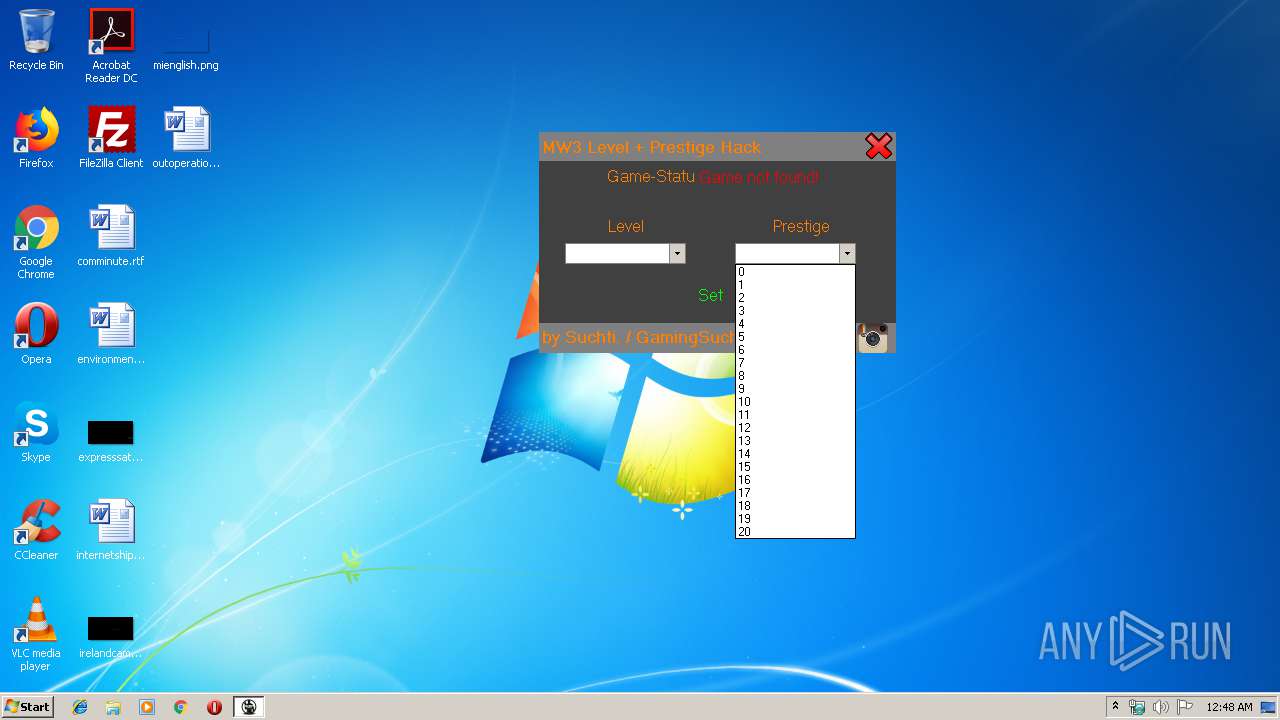Click the 'Game not found!' status message
The height and width of the screenshot is (720, 1280).
pyautogui.click(x=759, y=177)
